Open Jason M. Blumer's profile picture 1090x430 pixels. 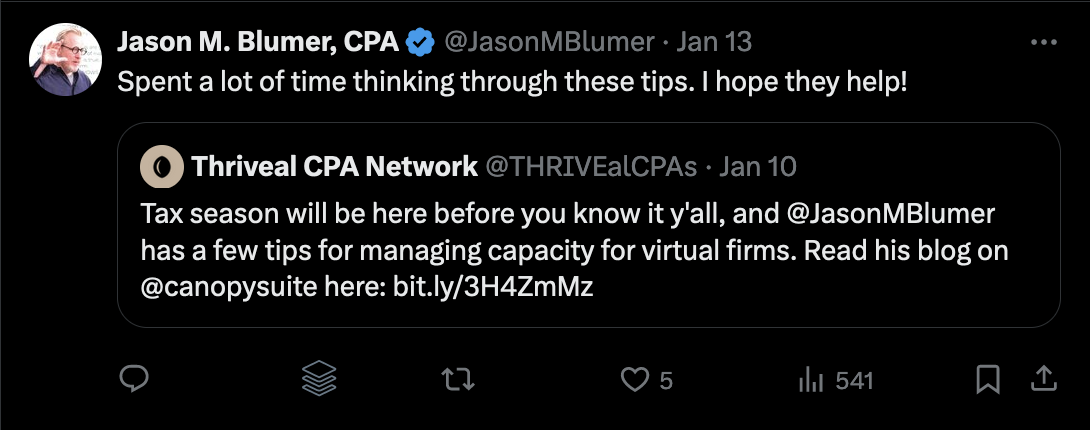[x=65, y=60]
